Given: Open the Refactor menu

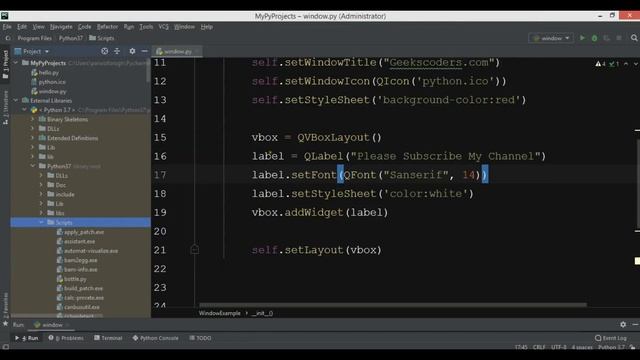Looking at the screenshot, I should click(107, 27).
